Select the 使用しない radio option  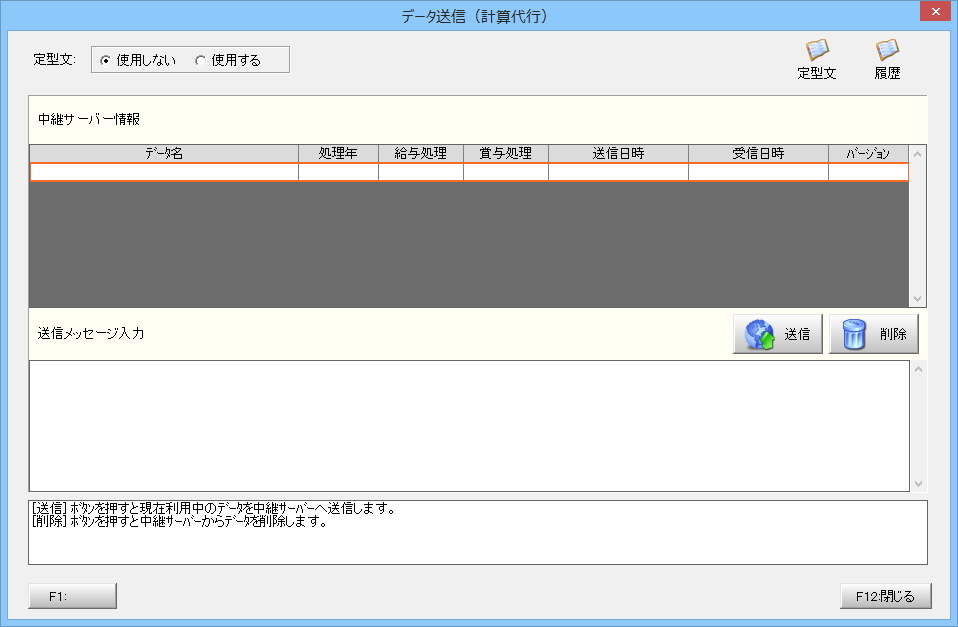138,60
